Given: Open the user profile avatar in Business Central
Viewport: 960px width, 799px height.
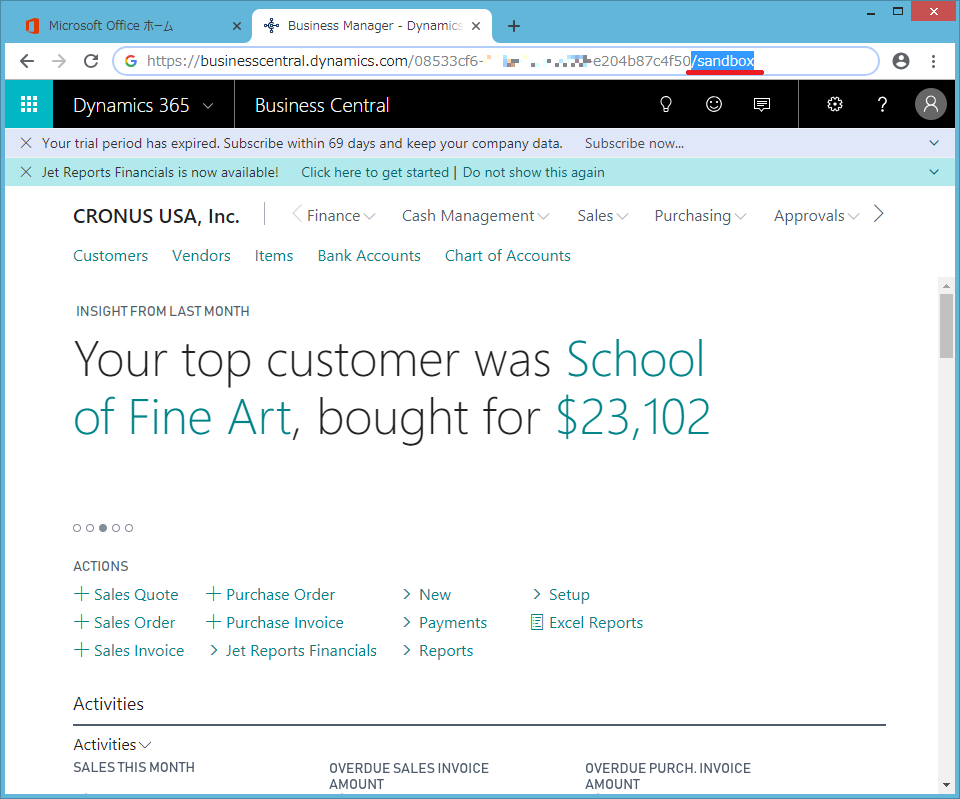Looking at the screenshot, I should [931, 104].
